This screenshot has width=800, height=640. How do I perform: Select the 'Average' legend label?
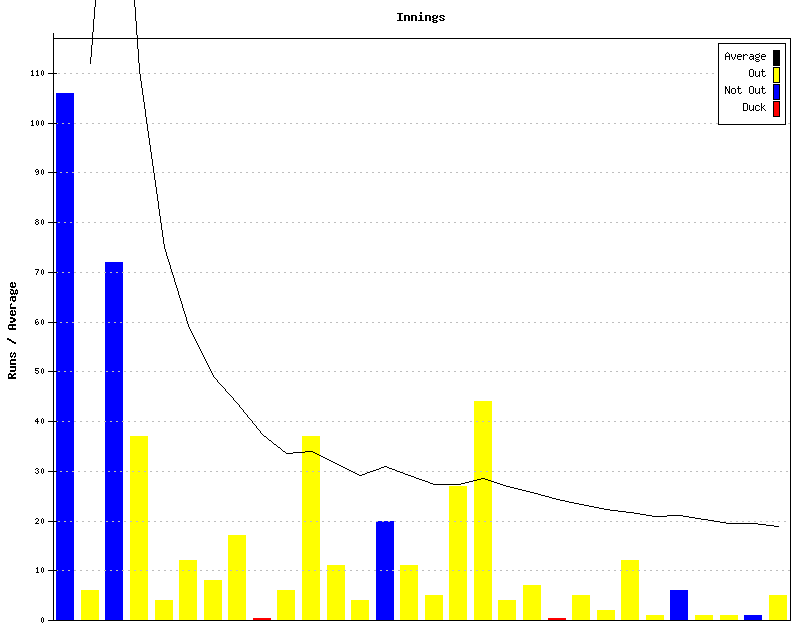pyautogui.click(x=745, y=56)
